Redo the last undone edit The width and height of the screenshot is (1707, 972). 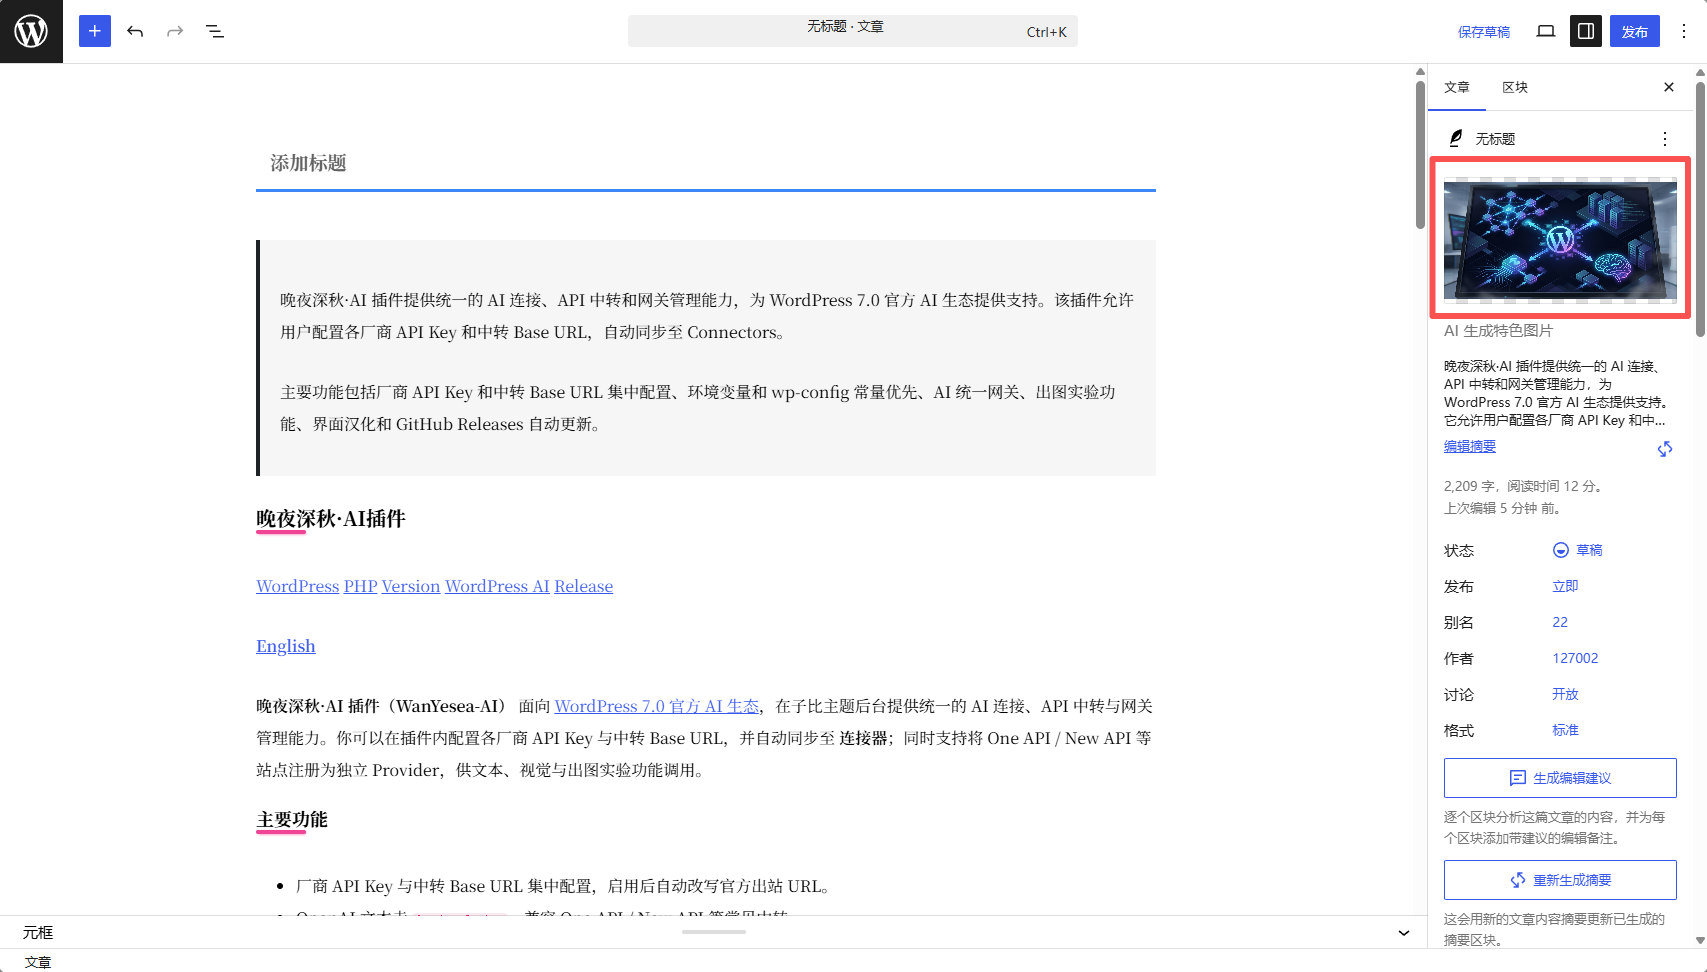pyautogui.click(x=175, y=31)
